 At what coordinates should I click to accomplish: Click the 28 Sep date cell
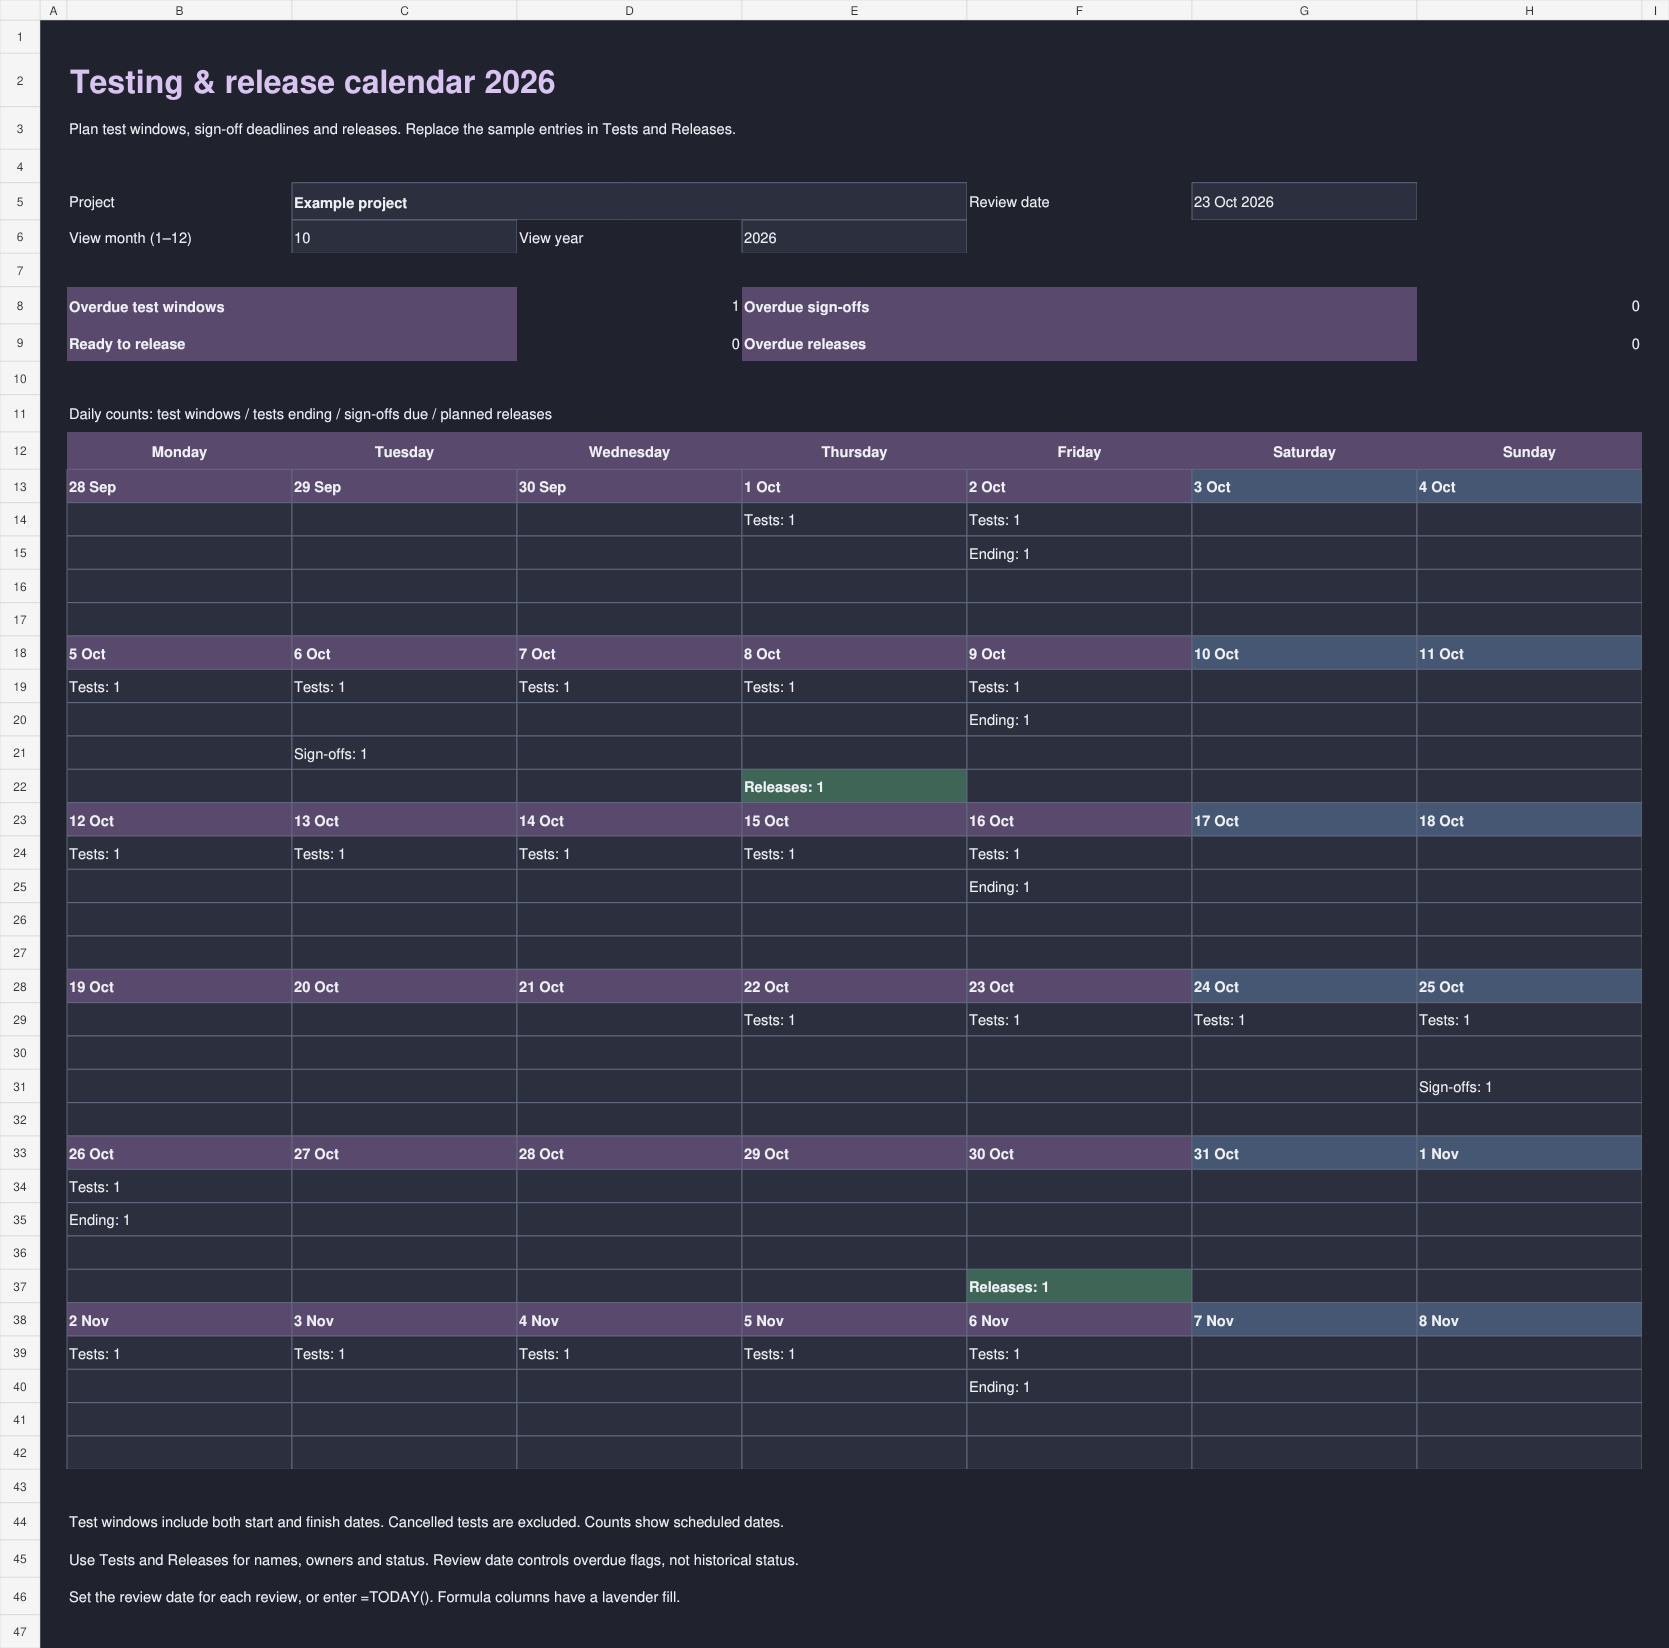[179, 487]
